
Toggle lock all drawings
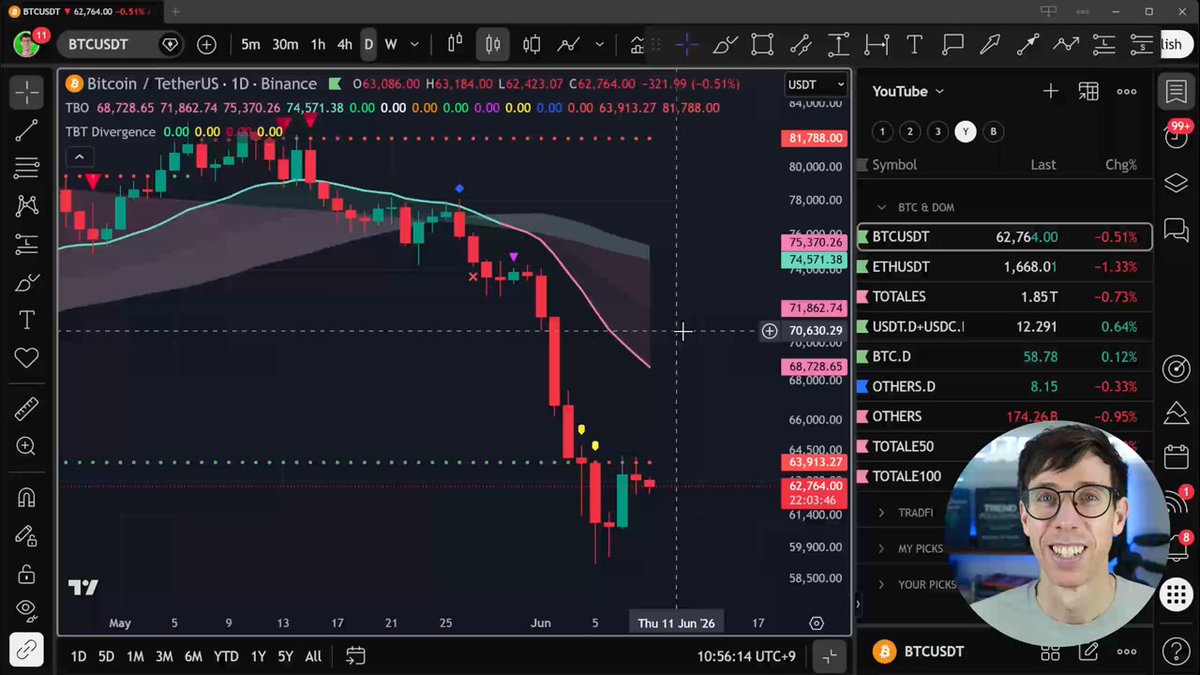tap(27, 574)
